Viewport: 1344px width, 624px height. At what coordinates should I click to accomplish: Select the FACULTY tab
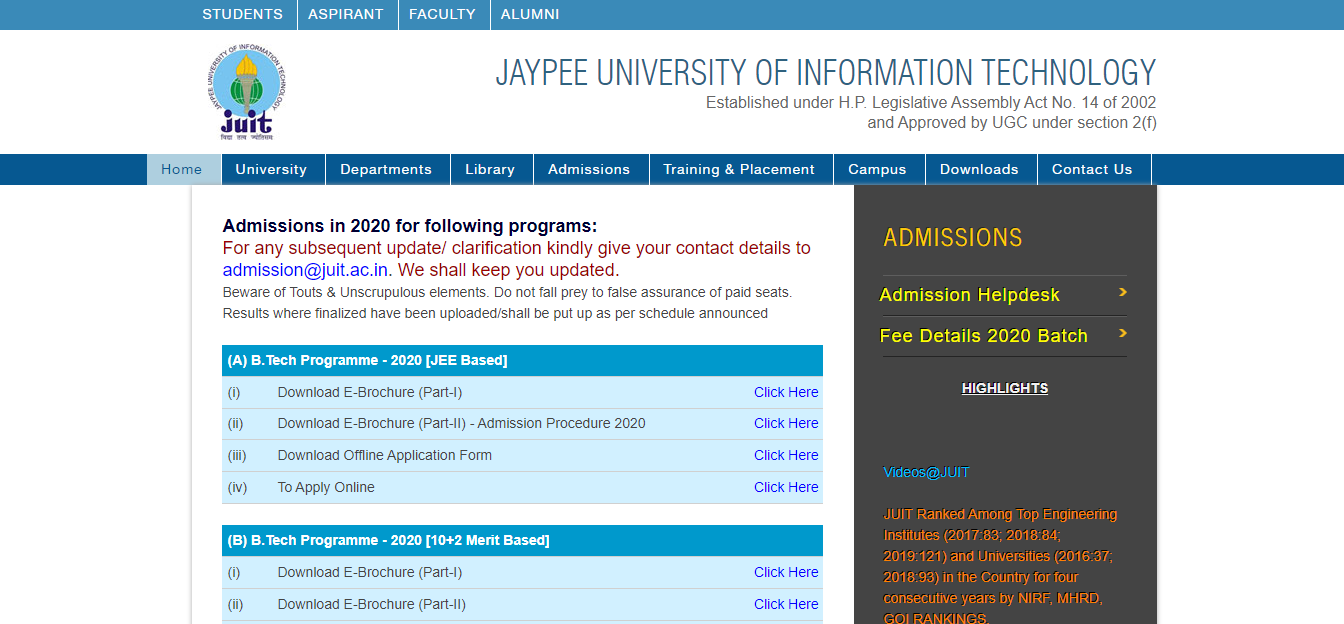coord(443,14)
